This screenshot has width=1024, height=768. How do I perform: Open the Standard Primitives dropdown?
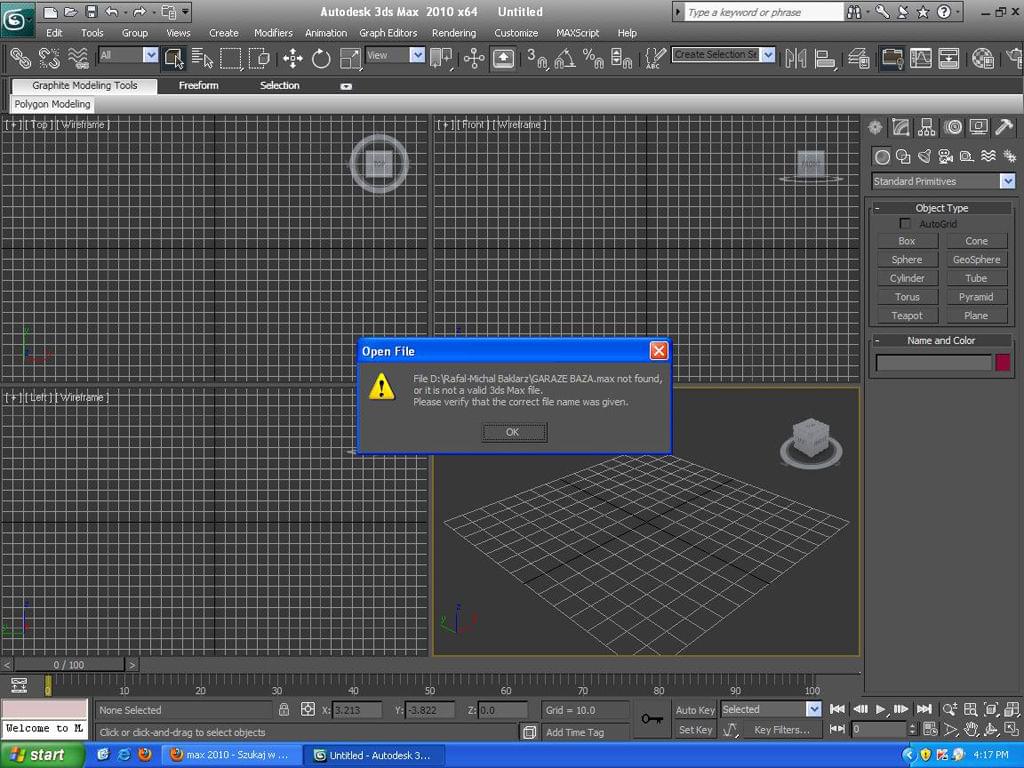1008,182
